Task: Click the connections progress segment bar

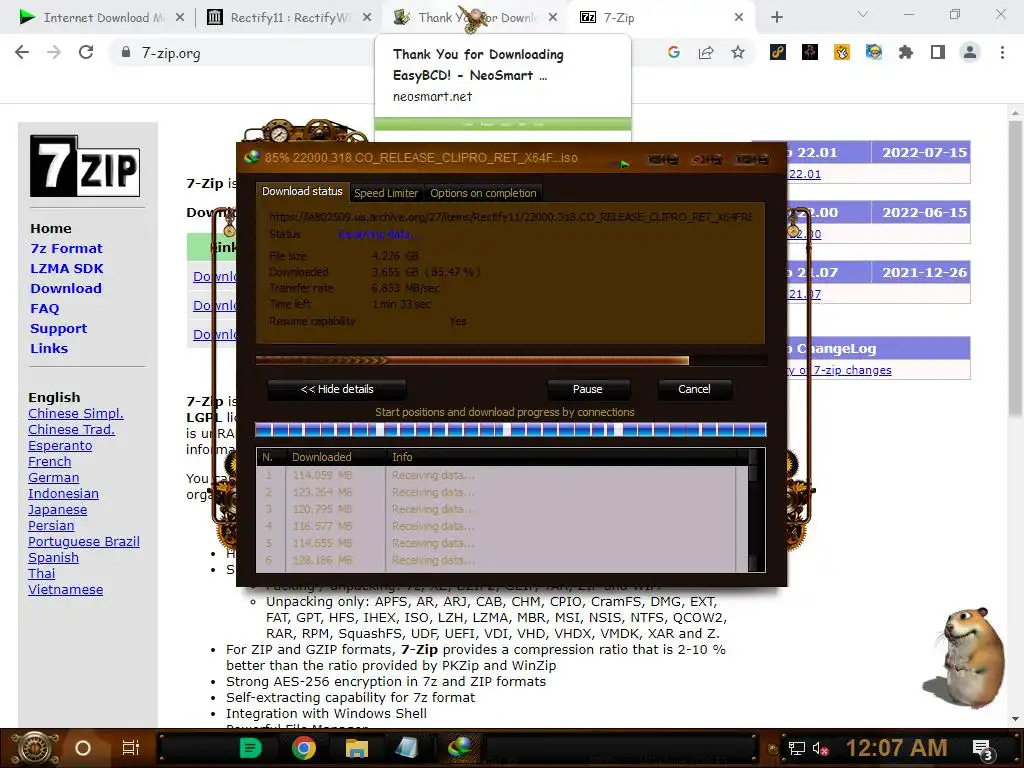Action: [511, 430]
